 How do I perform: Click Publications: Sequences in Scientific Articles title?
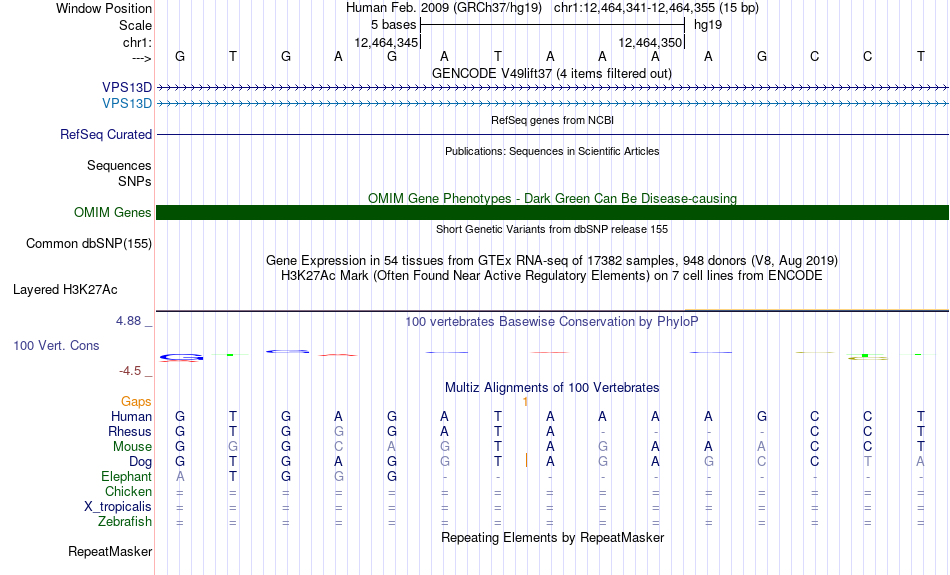click(x=552, y=151)
